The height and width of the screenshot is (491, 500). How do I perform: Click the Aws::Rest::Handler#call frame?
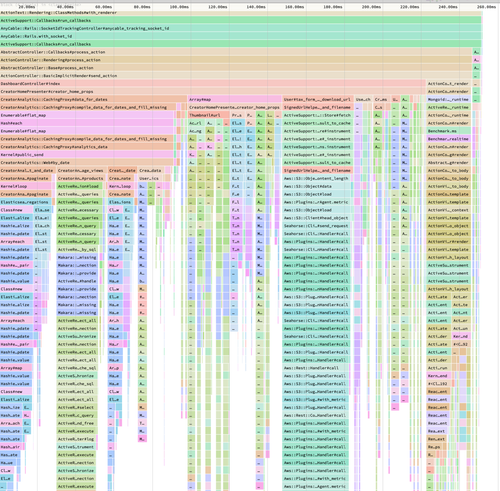tap(317, 368)
